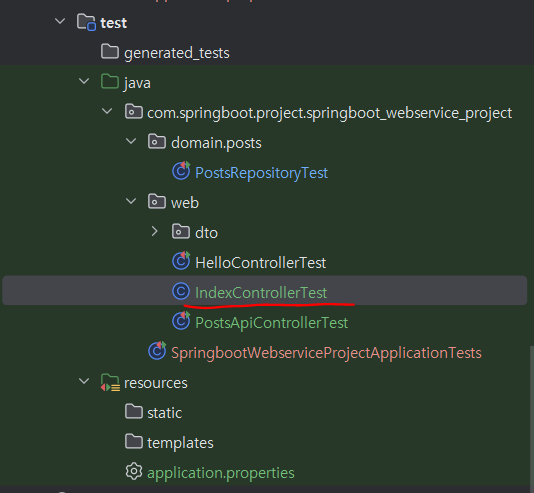This screenshot has height=493, width=534.
Task: Collapse the web package chevron
Action: [131, 201]
